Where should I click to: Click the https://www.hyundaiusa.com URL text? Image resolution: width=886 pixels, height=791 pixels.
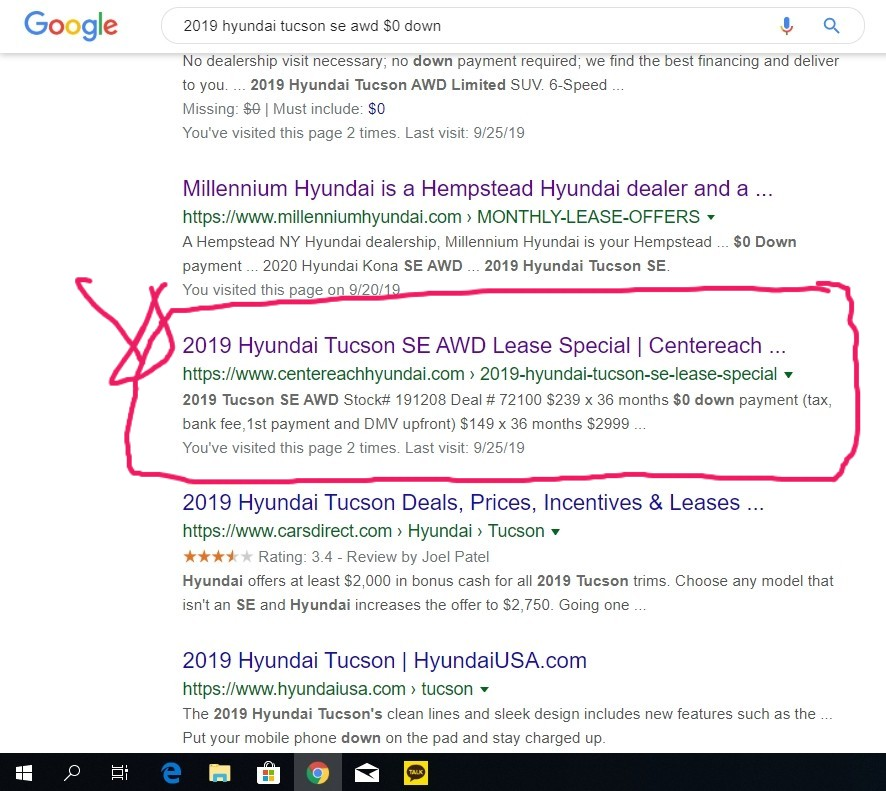coord(294,689)
